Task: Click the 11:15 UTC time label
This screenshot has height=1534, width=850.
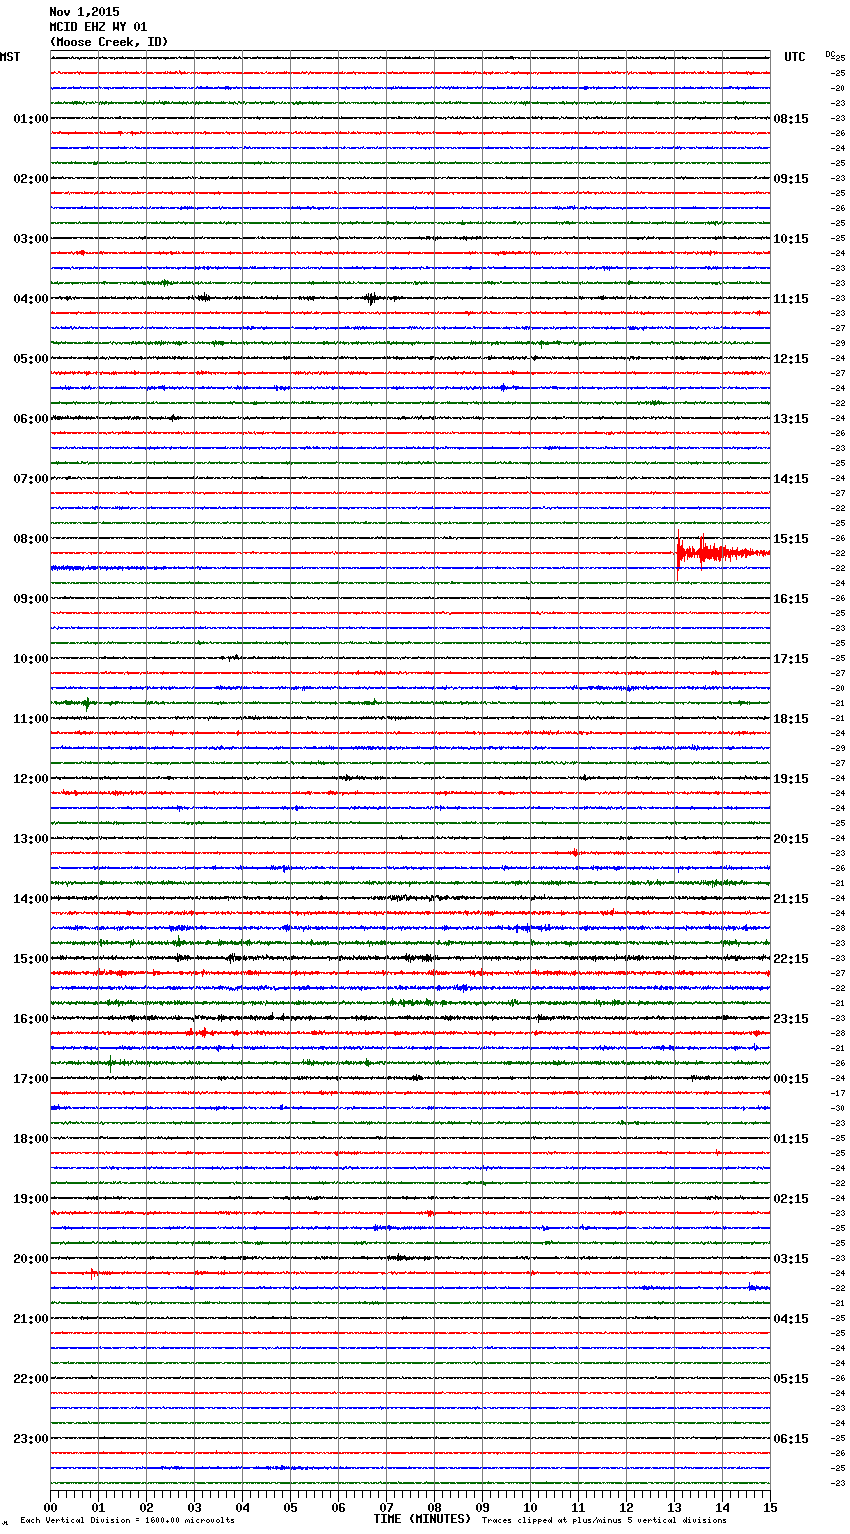Action: click(x=791, y=299)
